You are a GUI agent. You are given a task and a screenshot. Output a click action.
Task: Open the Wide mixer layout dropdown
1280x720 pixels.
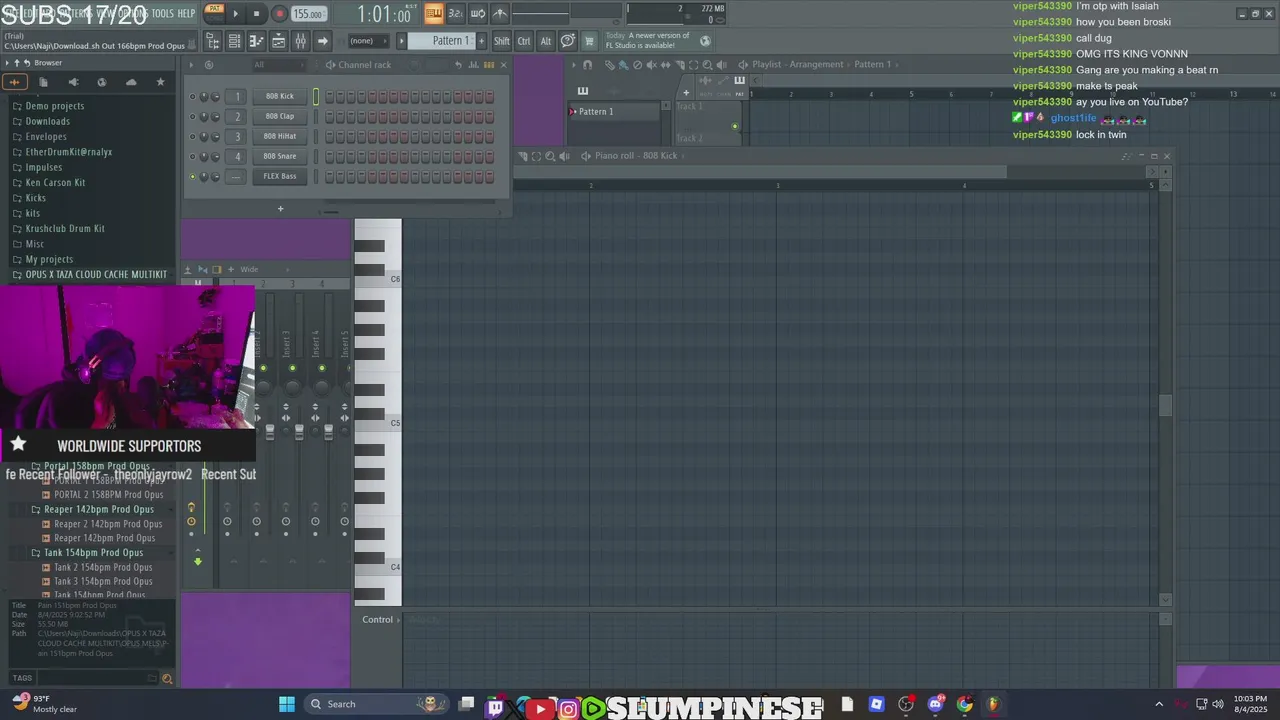tap(265, 269)
